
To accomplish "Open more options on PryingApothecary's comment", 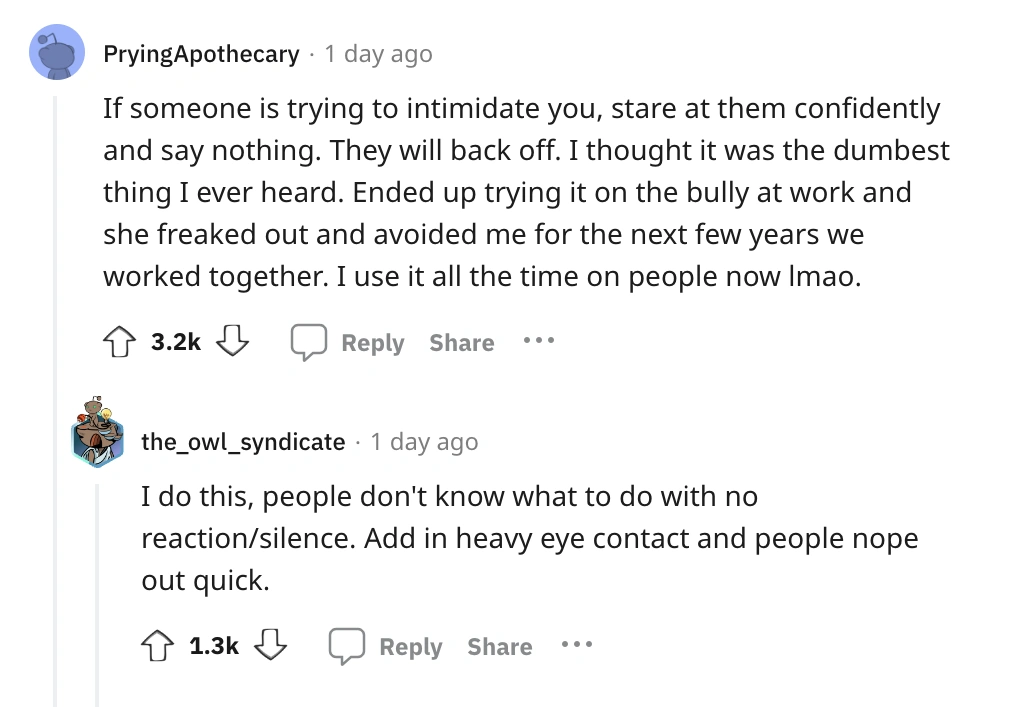I will click(x=538, y=342).
